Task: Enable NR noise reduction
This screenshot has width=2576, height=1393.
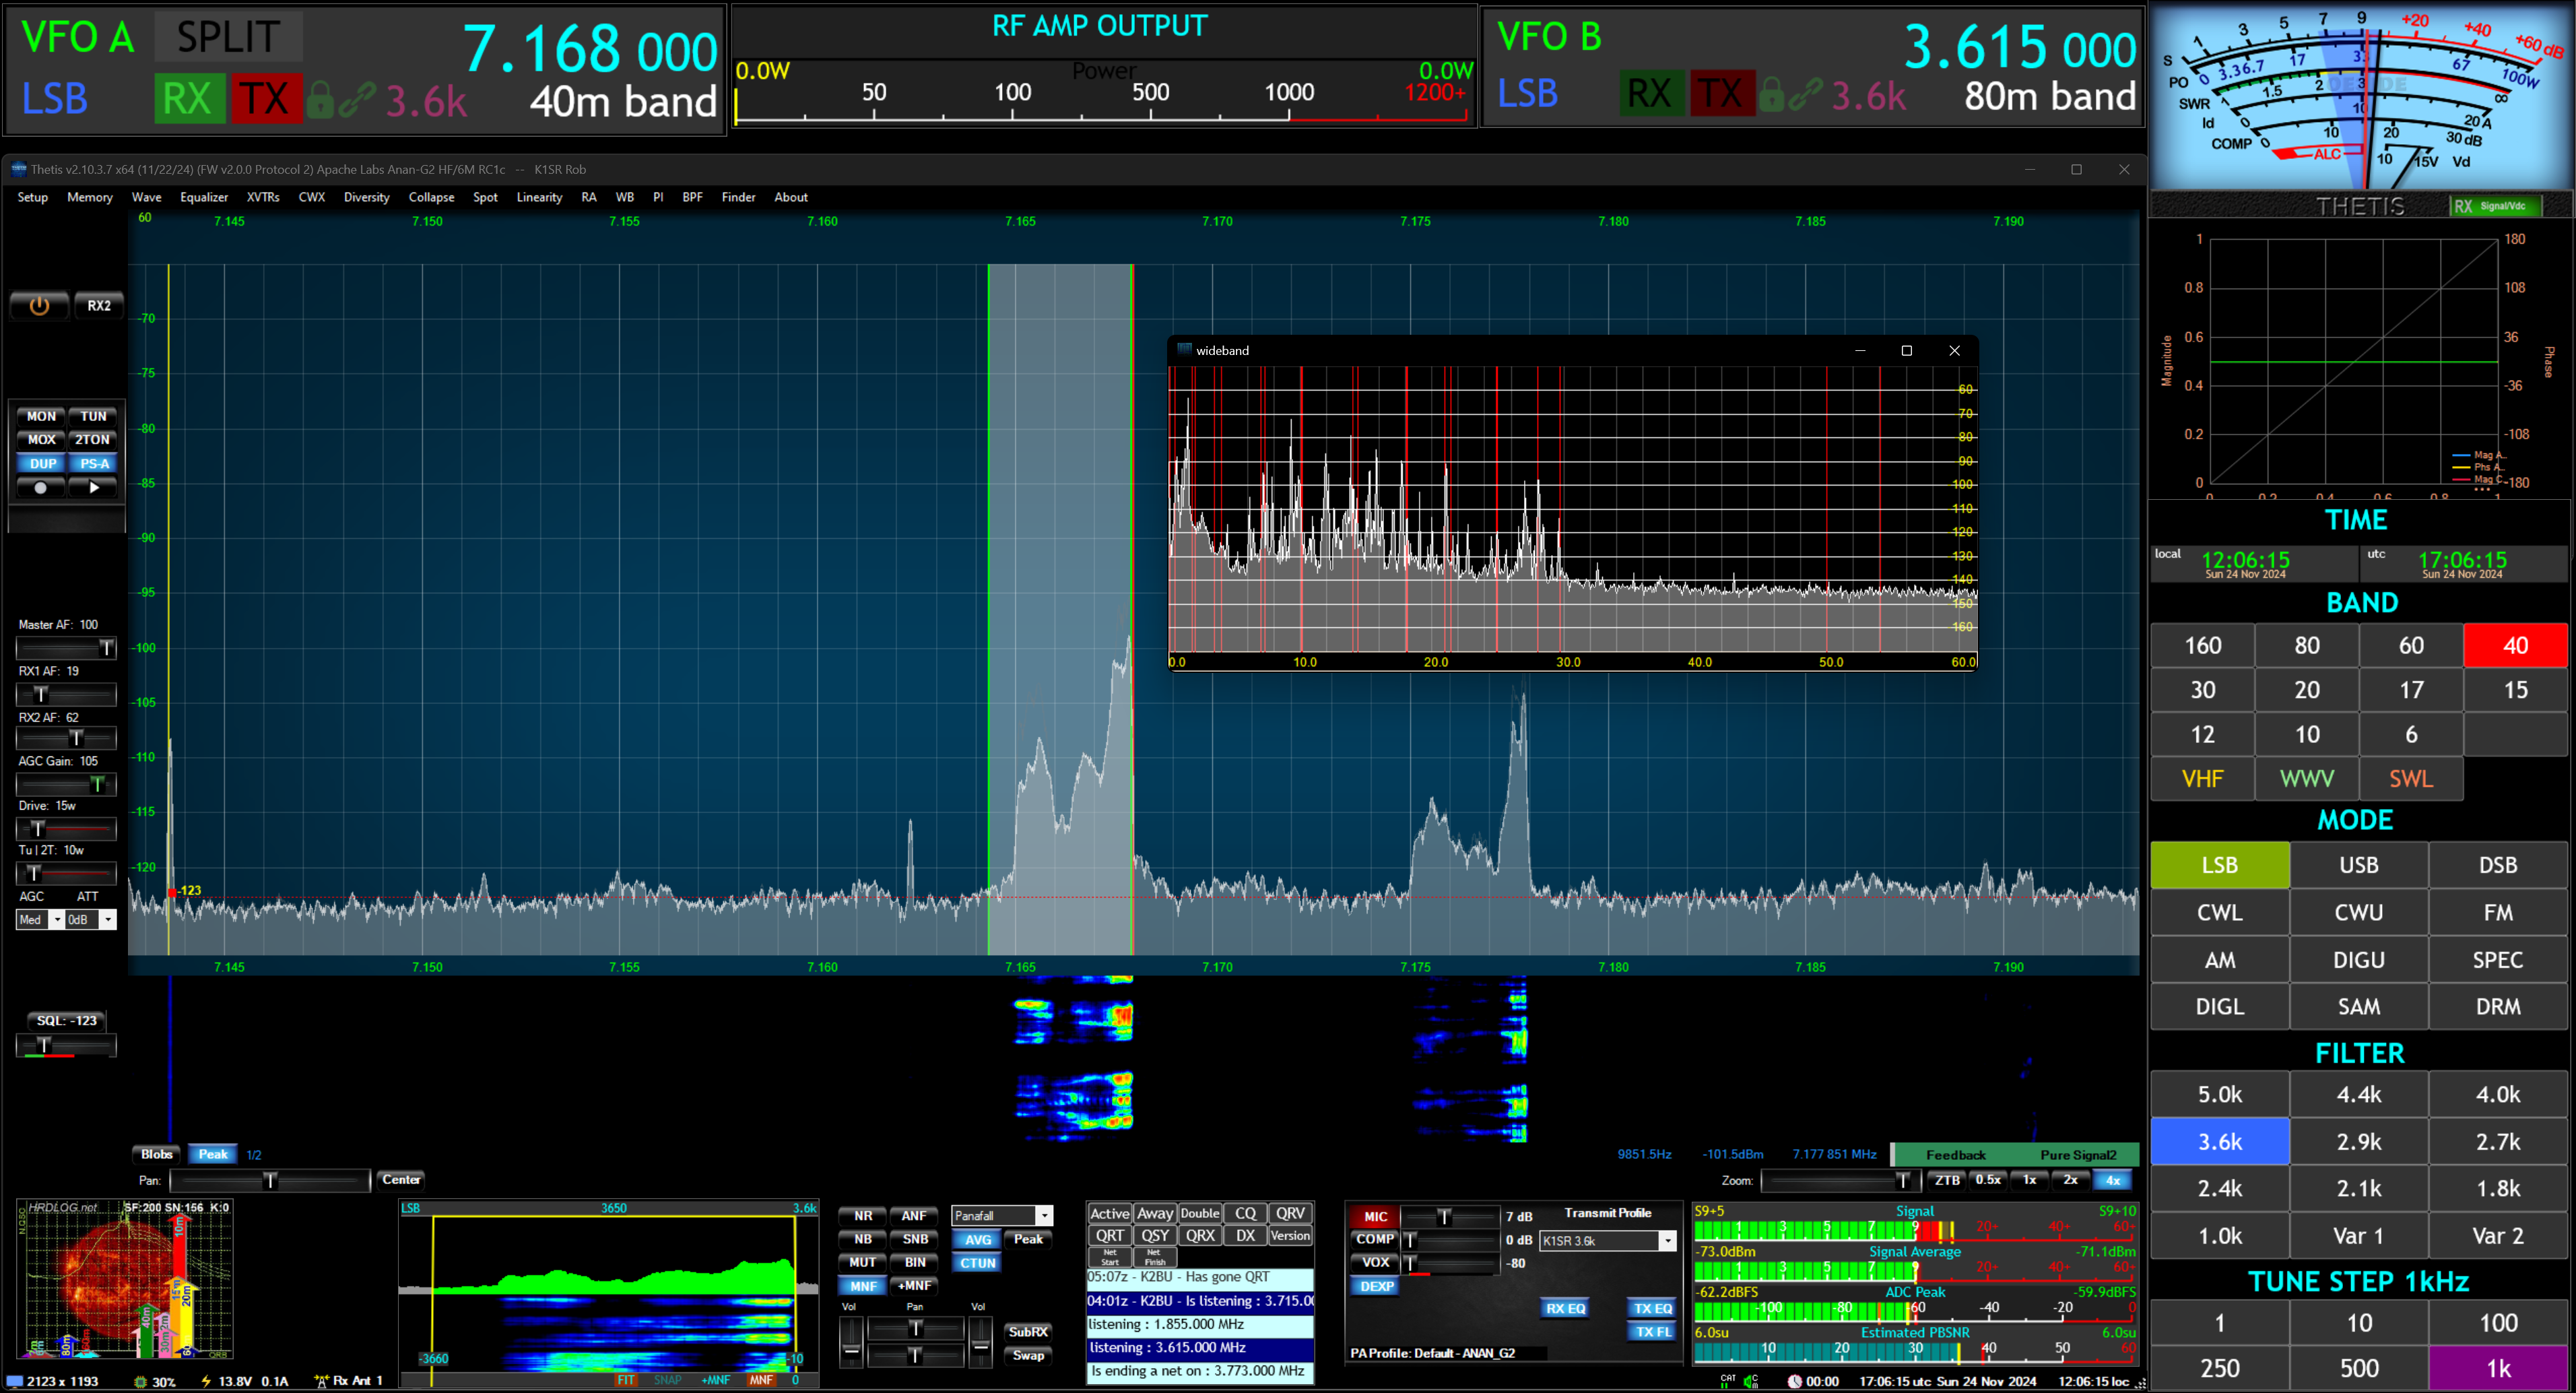Action: tap(863, 1216)
